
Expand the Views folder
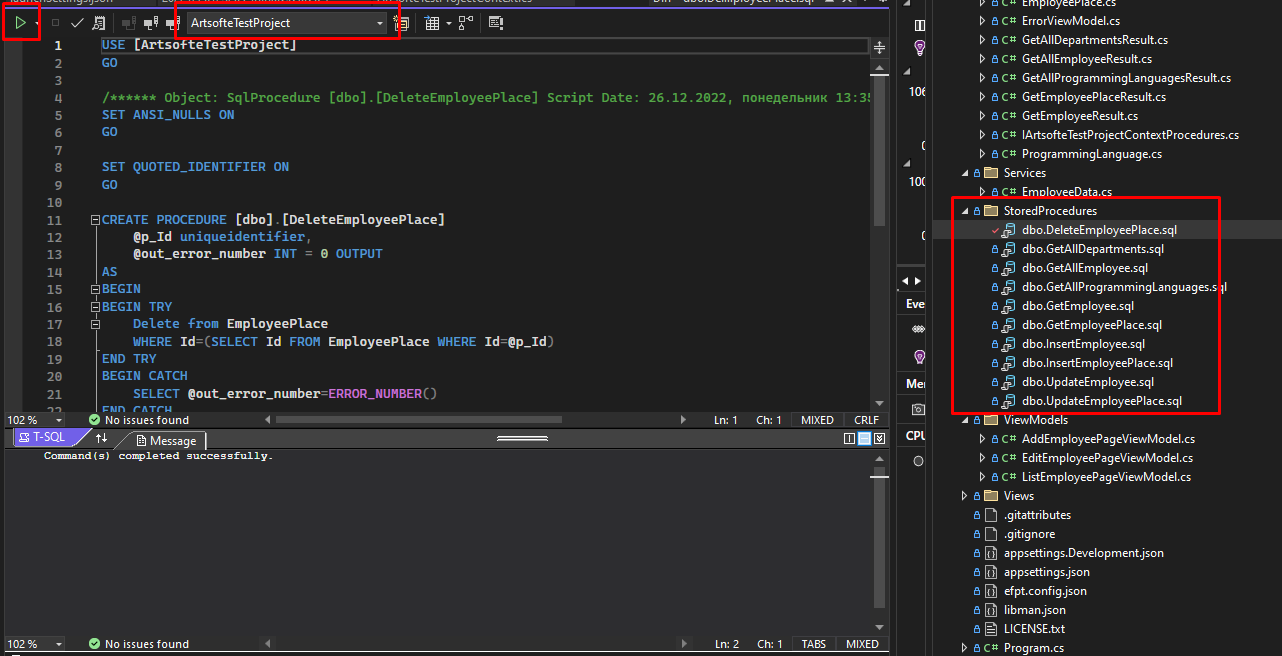[x=965, y=496]
